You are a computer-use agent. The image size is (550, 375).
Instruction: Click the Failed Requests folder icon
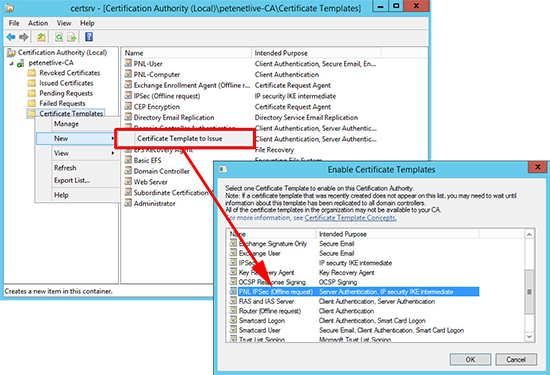click(x=32, y=103)
